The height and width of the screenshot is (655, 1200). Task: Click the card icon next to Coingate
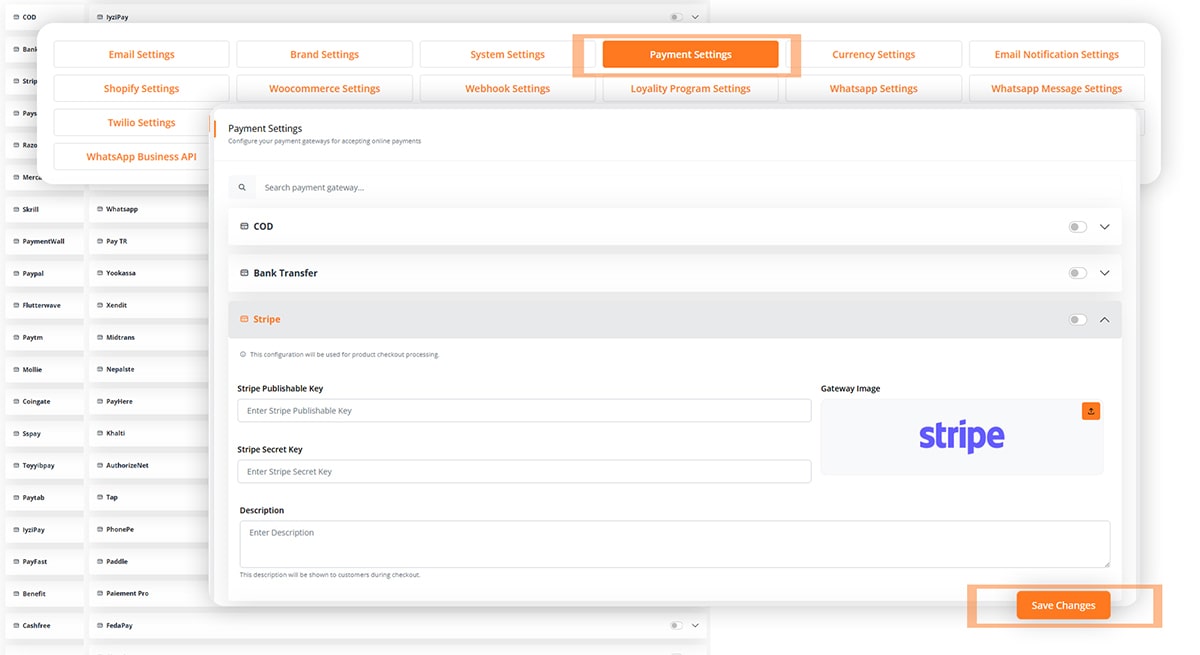coord(16,401)
